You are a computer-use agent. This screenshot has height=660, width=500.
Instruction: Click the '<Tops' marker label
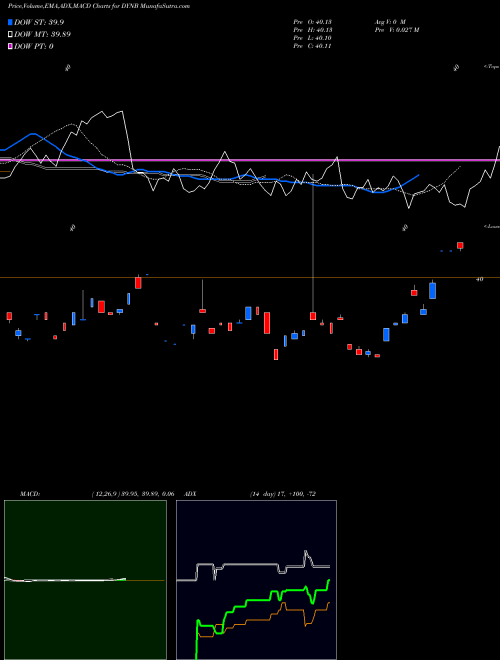coord(491,67)
